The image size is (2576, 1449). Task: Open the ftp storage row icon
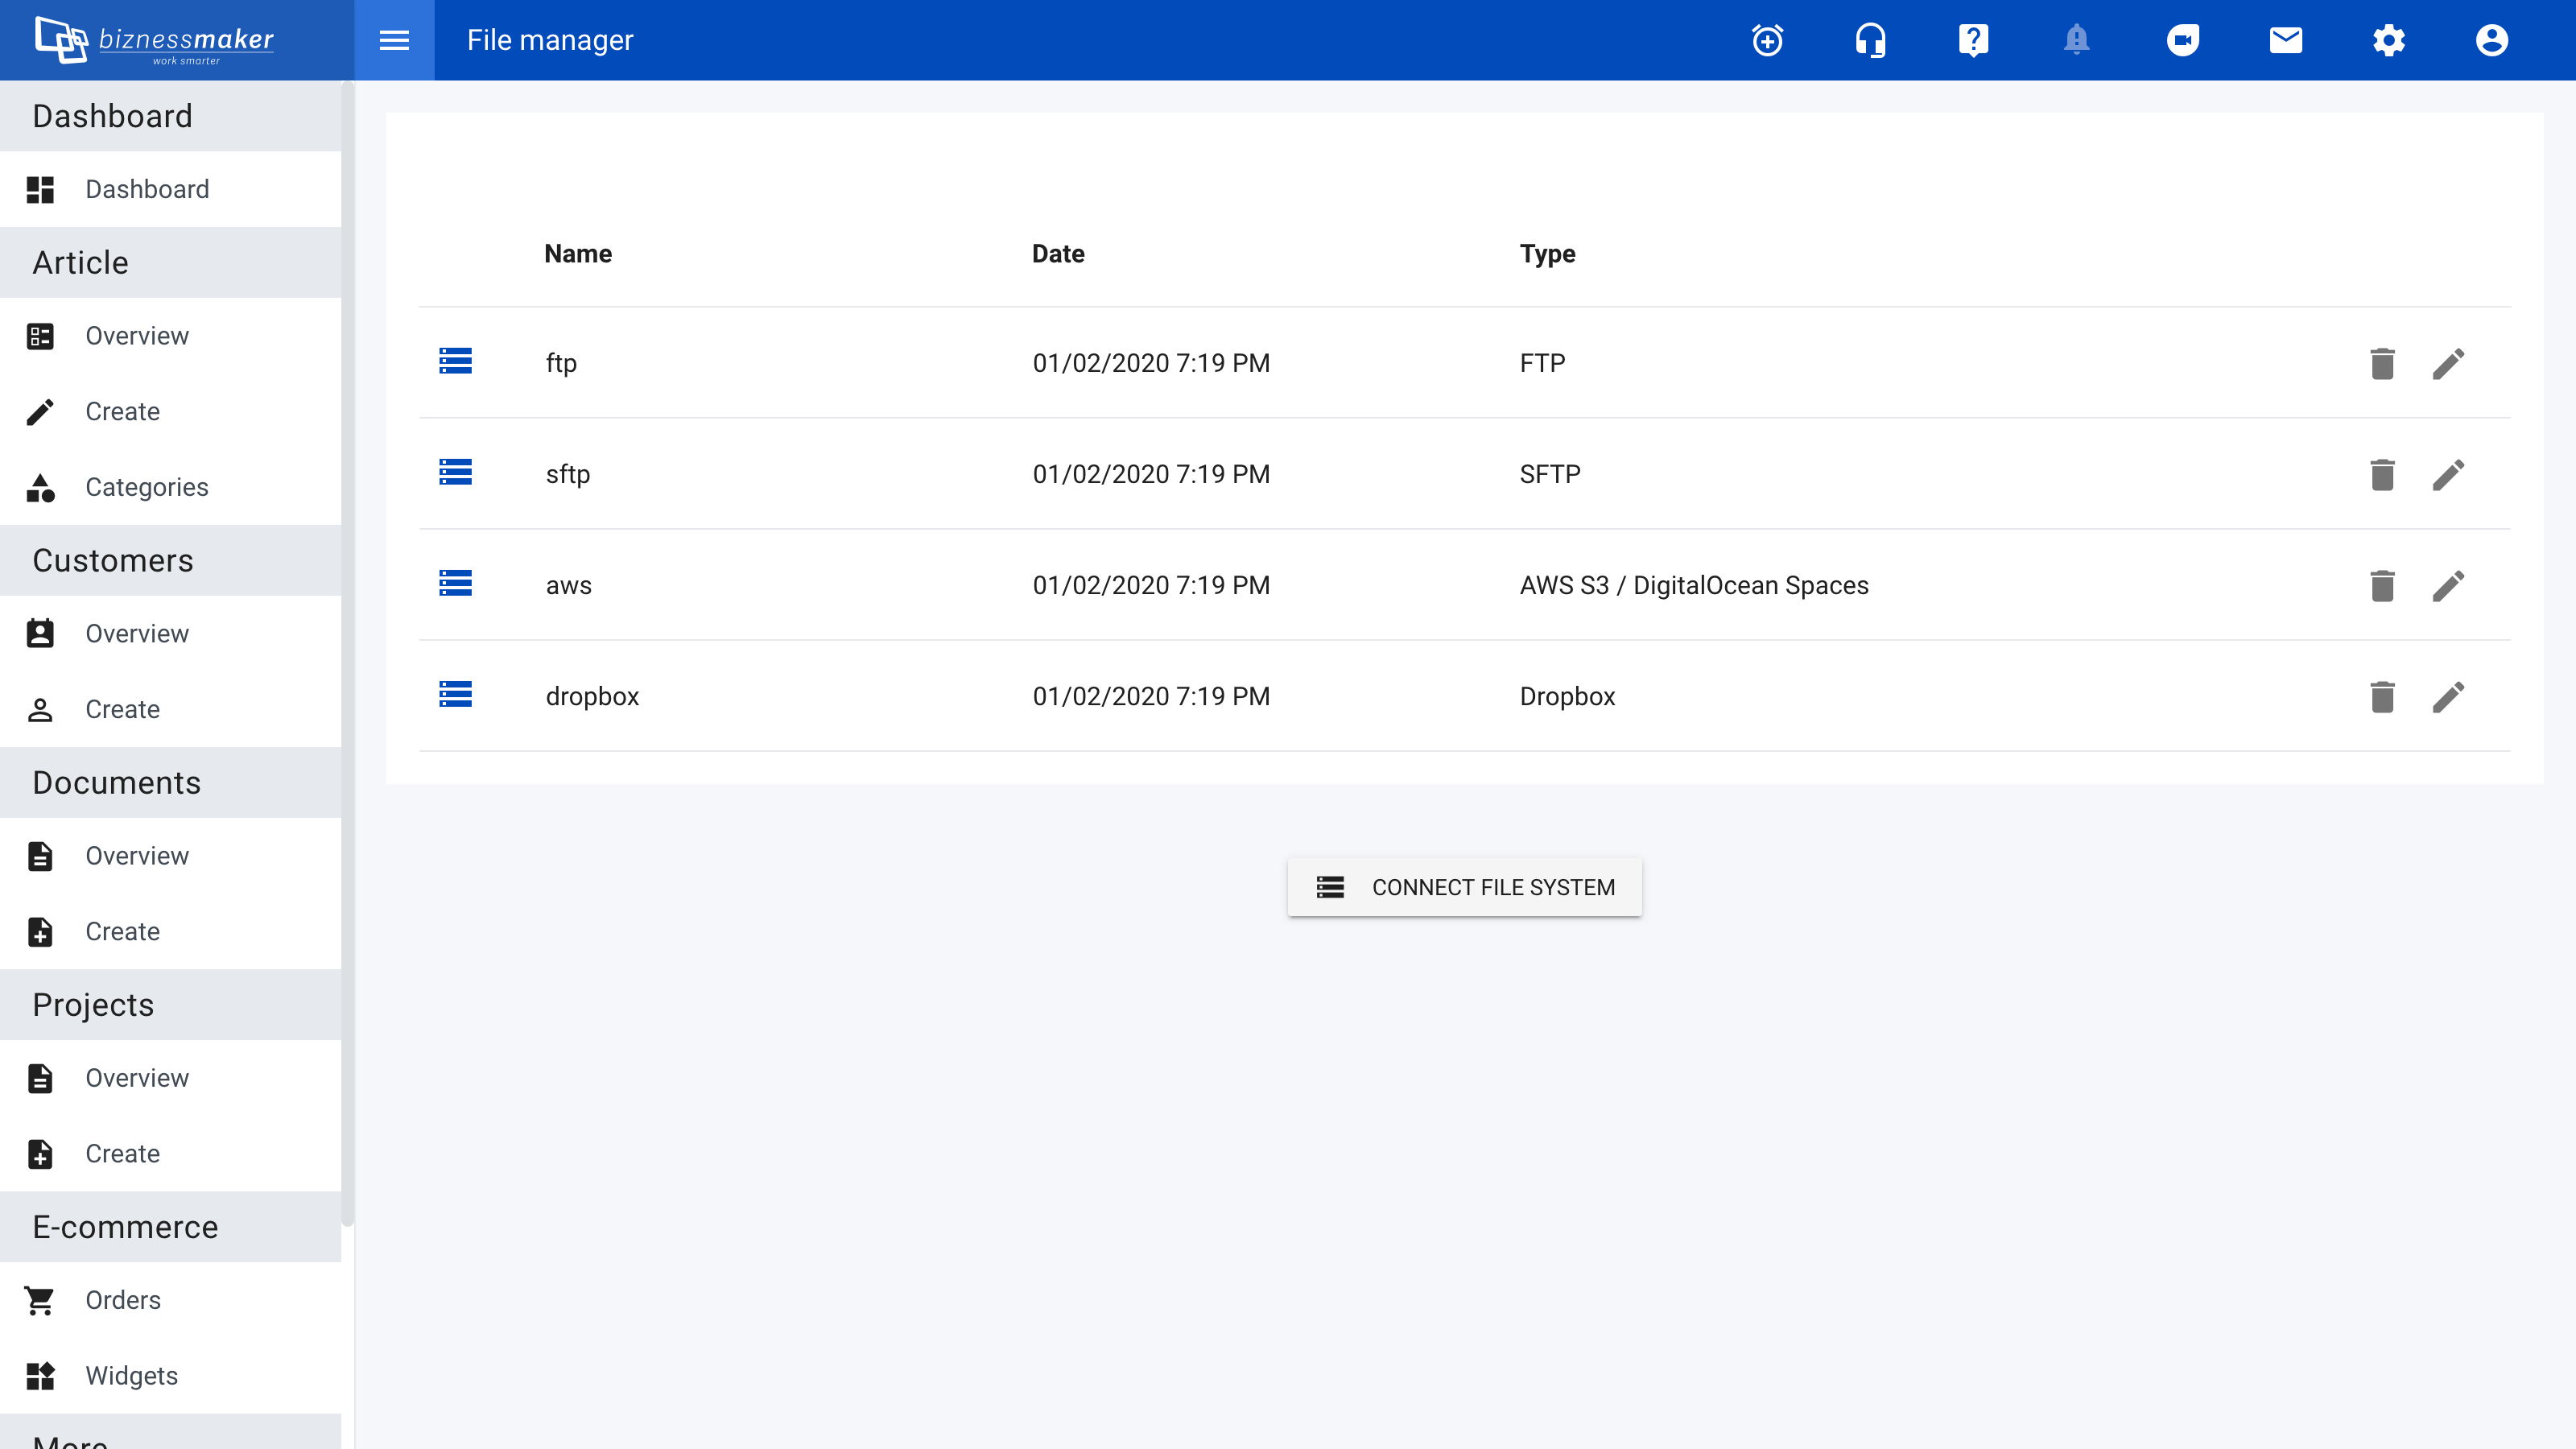coord(455,361)
